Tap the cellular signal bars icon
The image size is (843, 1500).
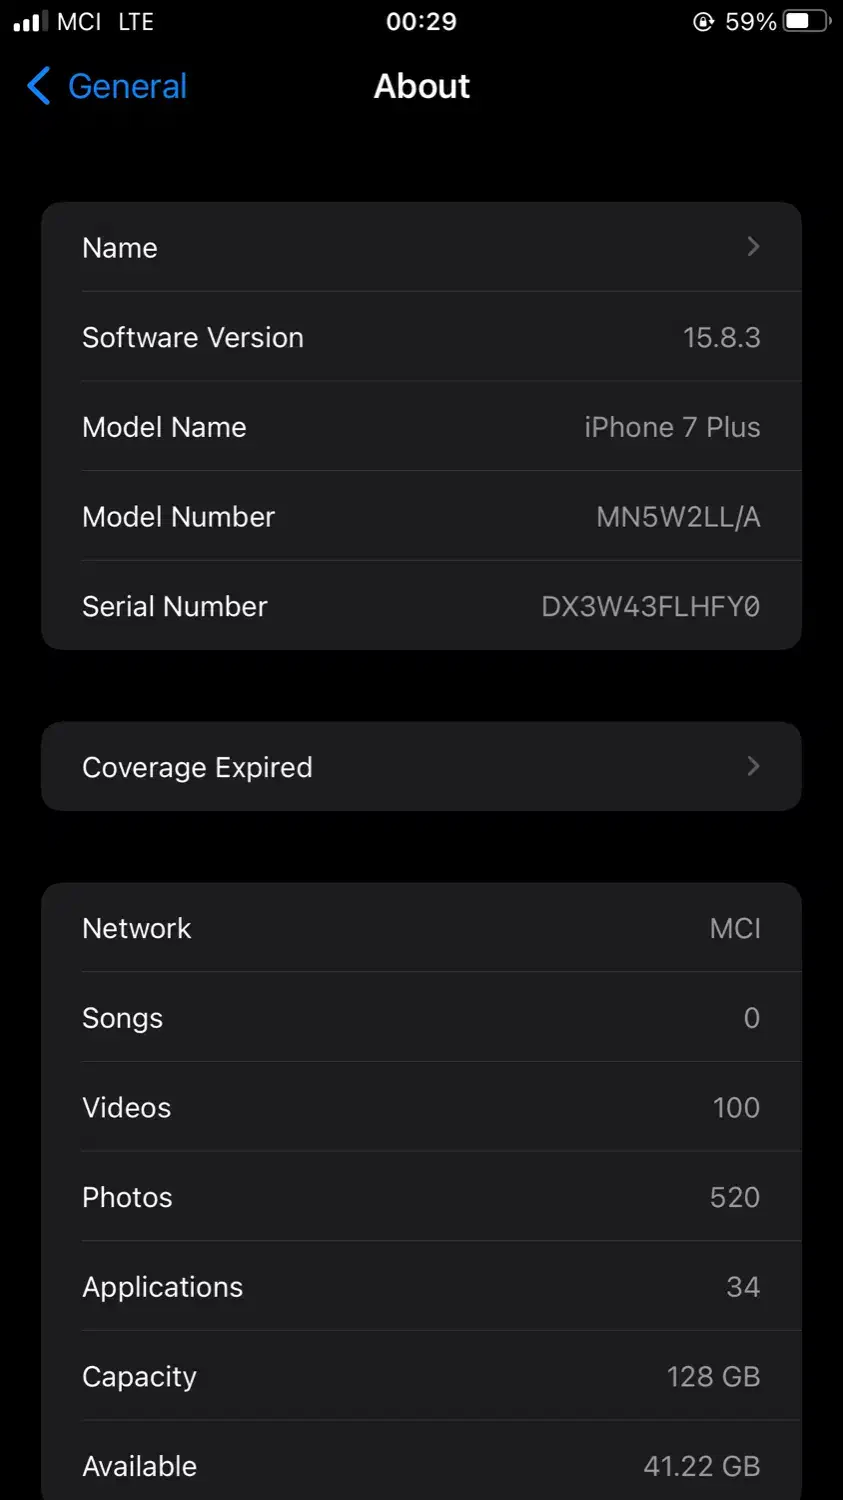click(x=31, y=21)
